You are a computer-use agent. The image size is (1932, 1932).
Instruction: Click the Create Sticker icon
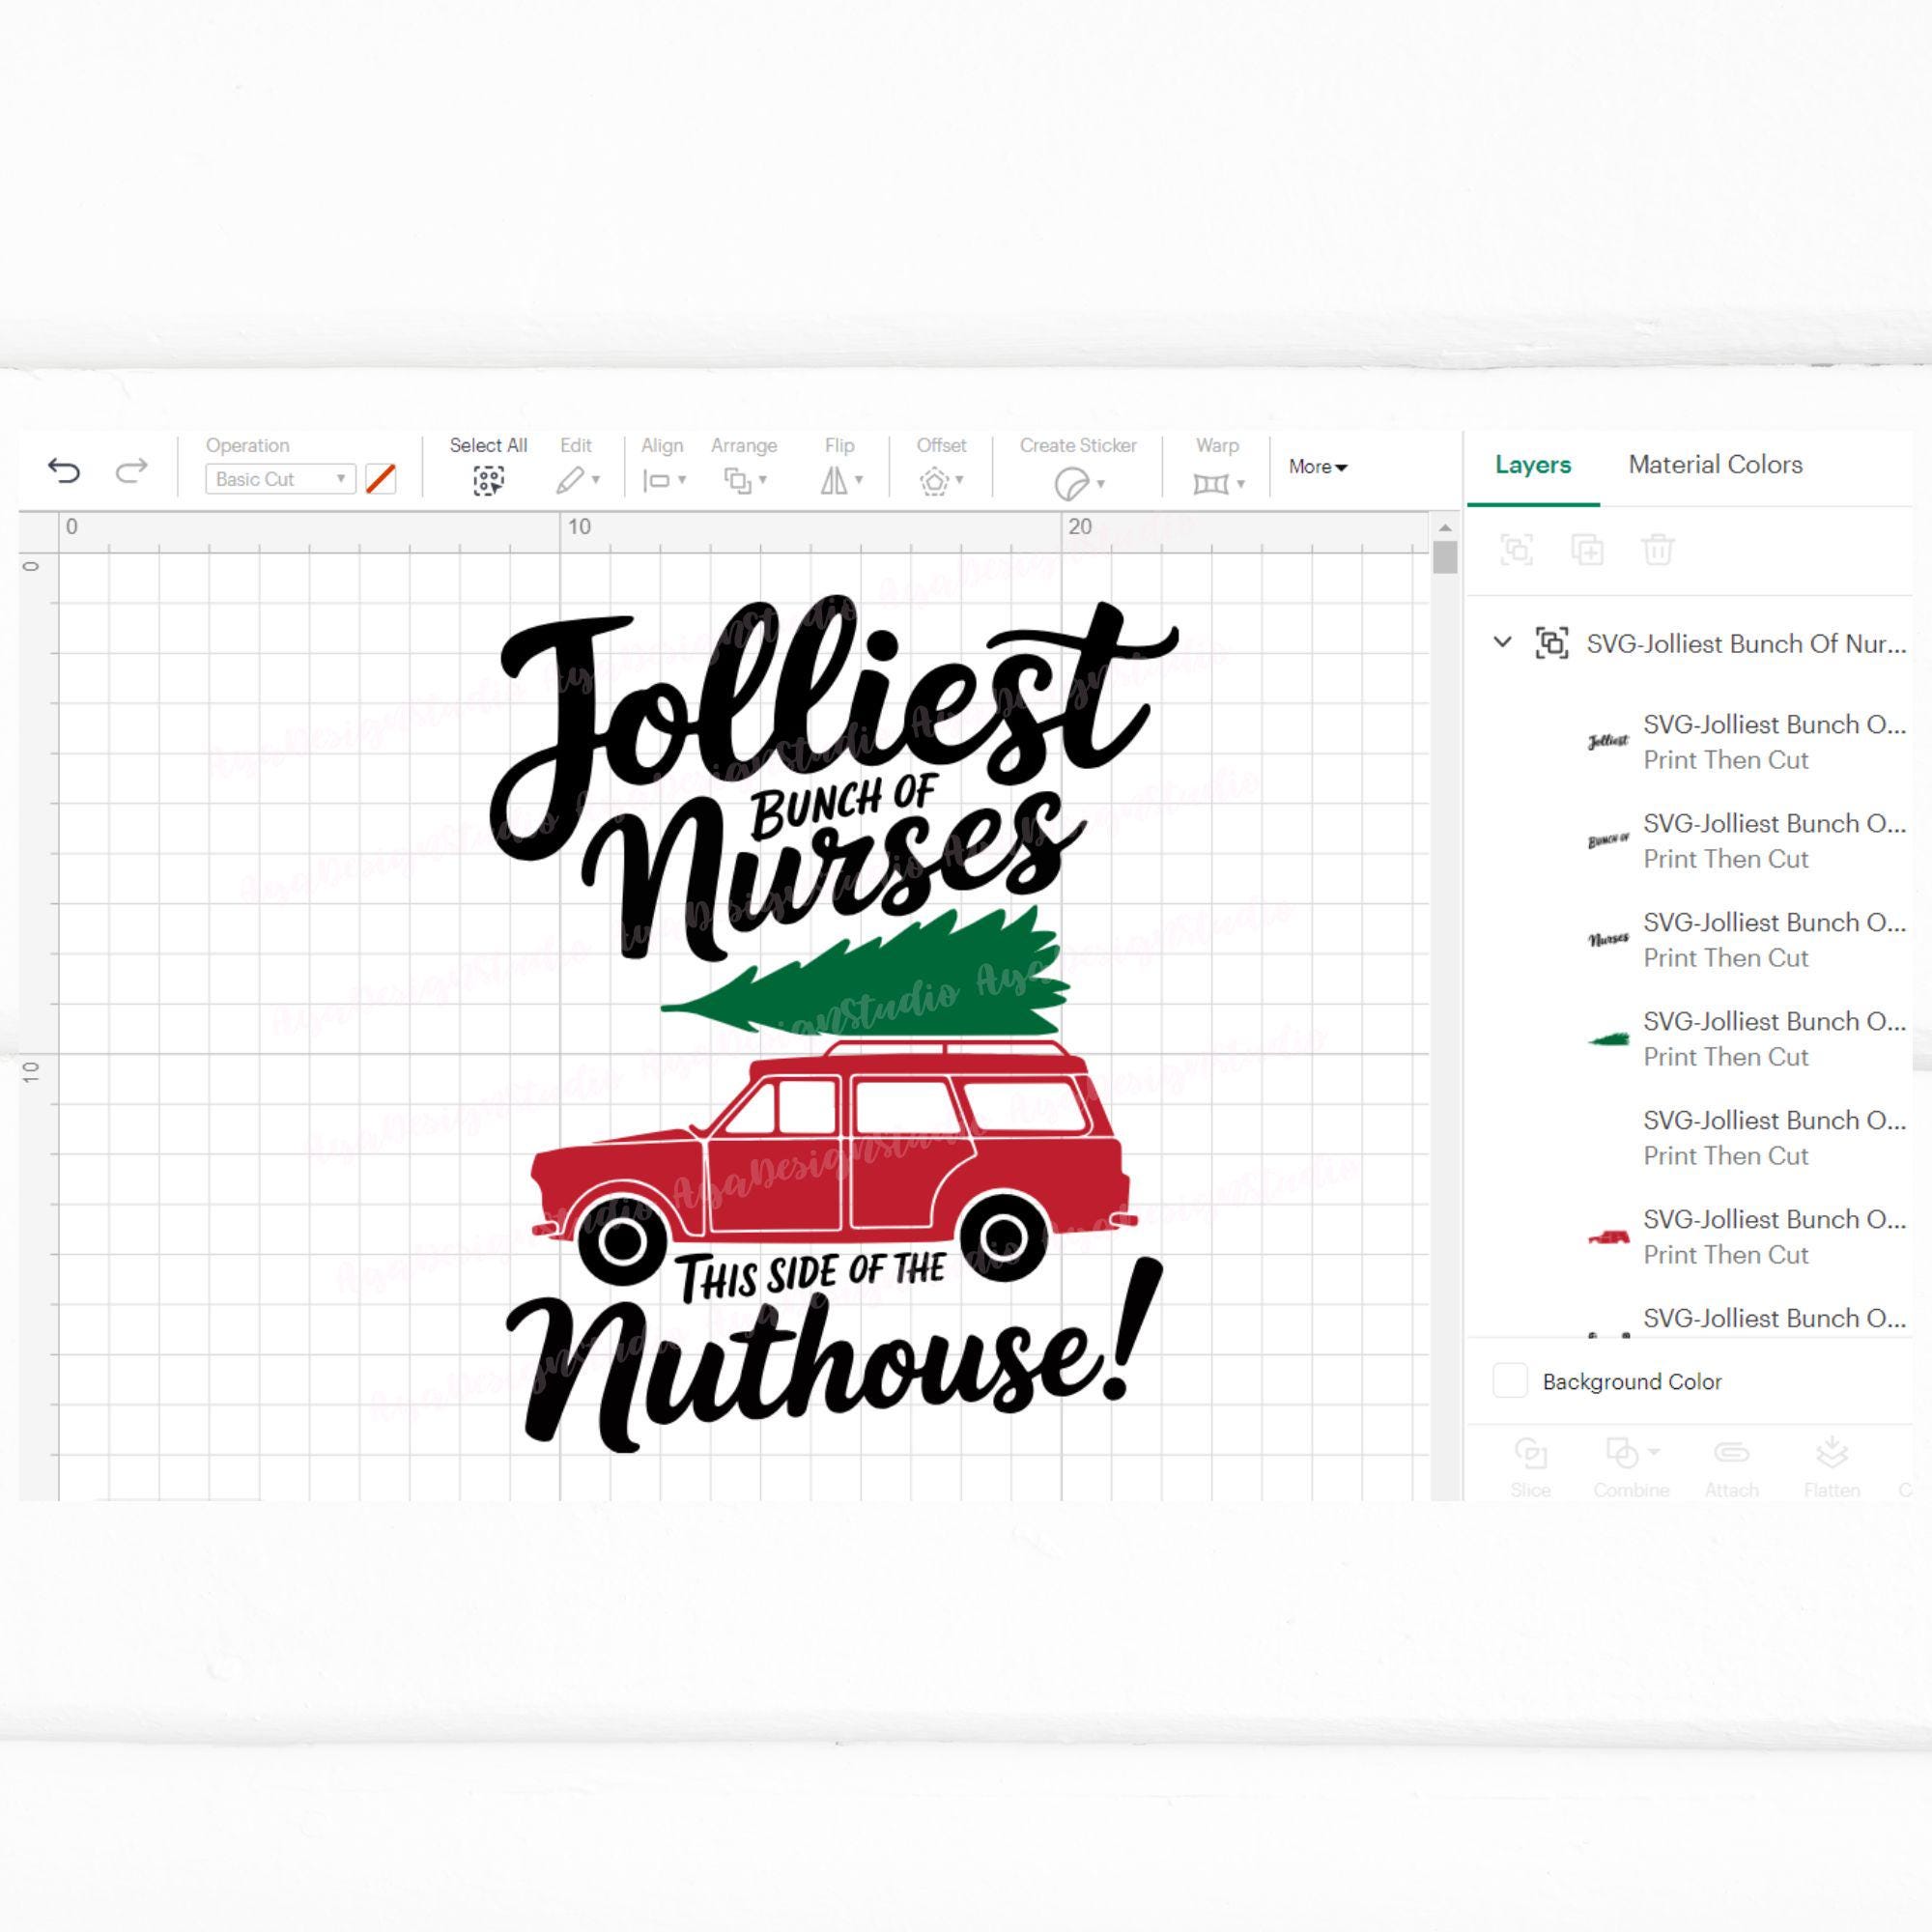point(1071,484)
